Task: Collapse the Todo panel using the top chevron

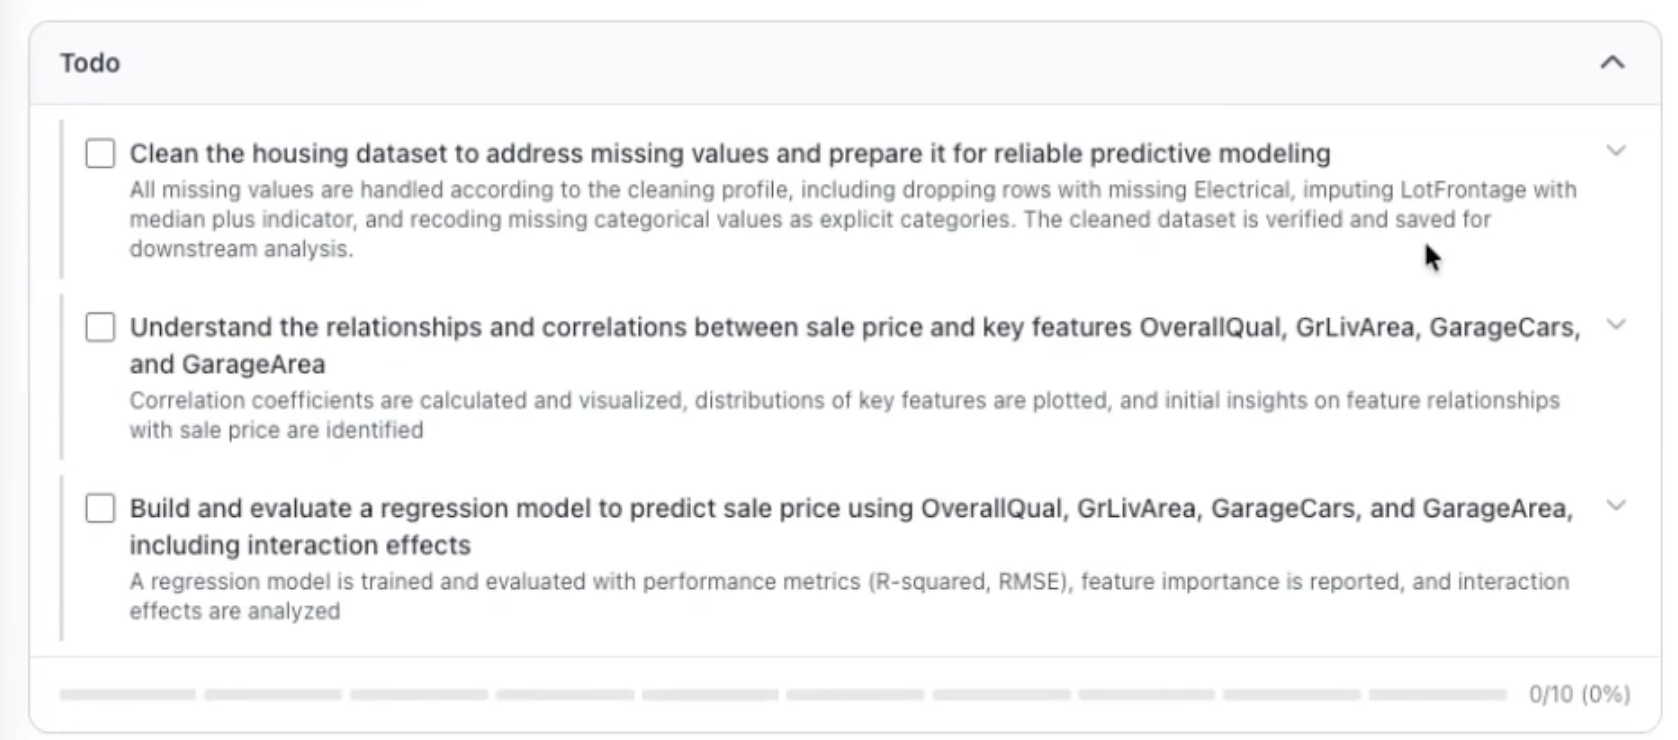Action: pyautogui.click(x=1613, y=61)
